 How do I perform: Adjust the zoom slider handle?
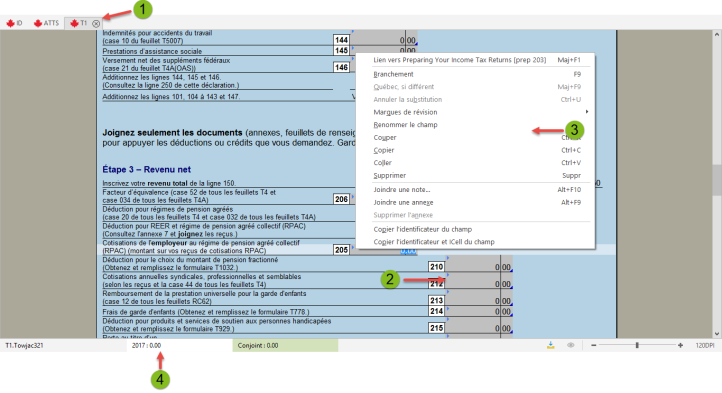coord(637,345)
